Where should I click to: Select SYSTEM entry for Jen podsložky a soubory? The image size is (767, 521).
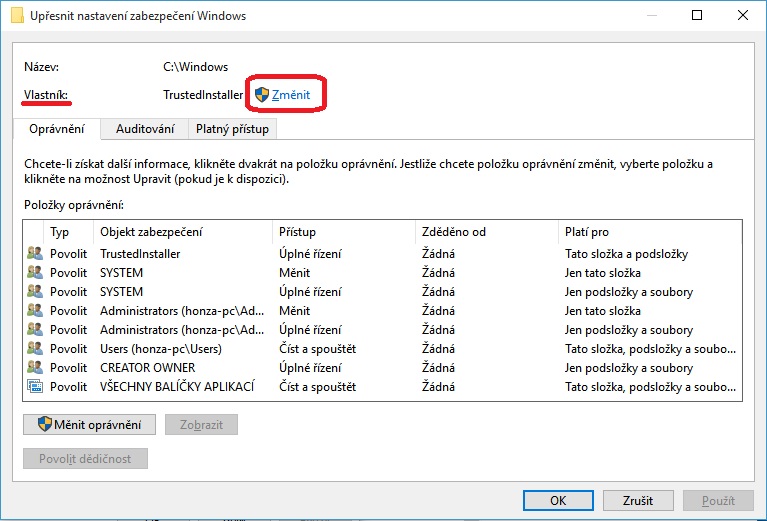click(383, 292)
